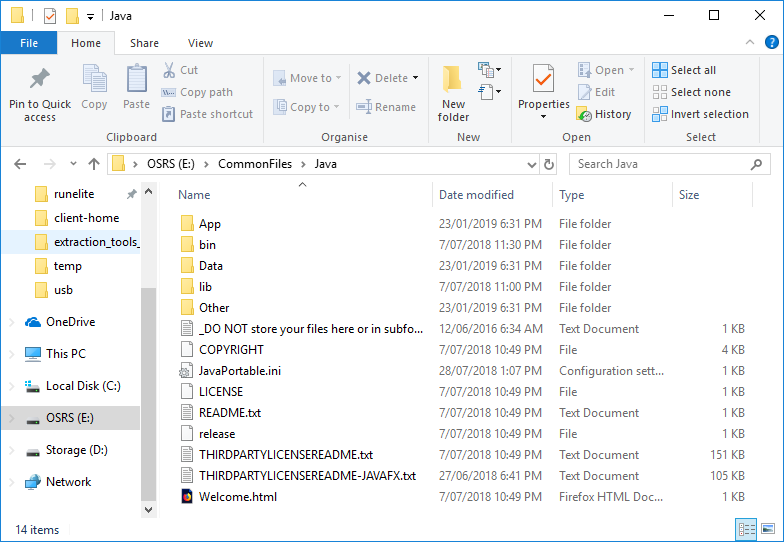This screenshot has width=784, height=542.
Task: Switch to large icons view mode
Action: tap(767, 529)
